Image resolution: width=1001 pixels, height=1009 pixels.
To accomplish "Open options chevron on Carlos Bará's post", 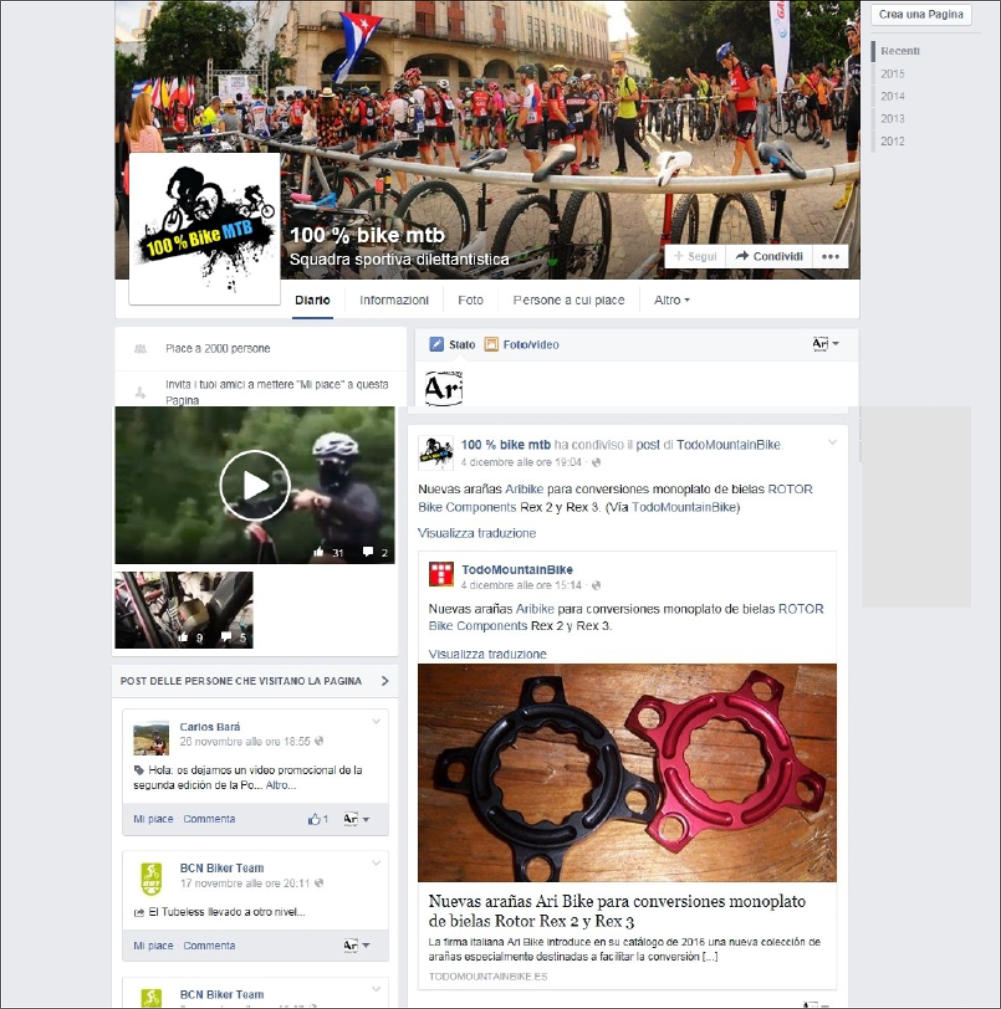I will tap(376, 721).
